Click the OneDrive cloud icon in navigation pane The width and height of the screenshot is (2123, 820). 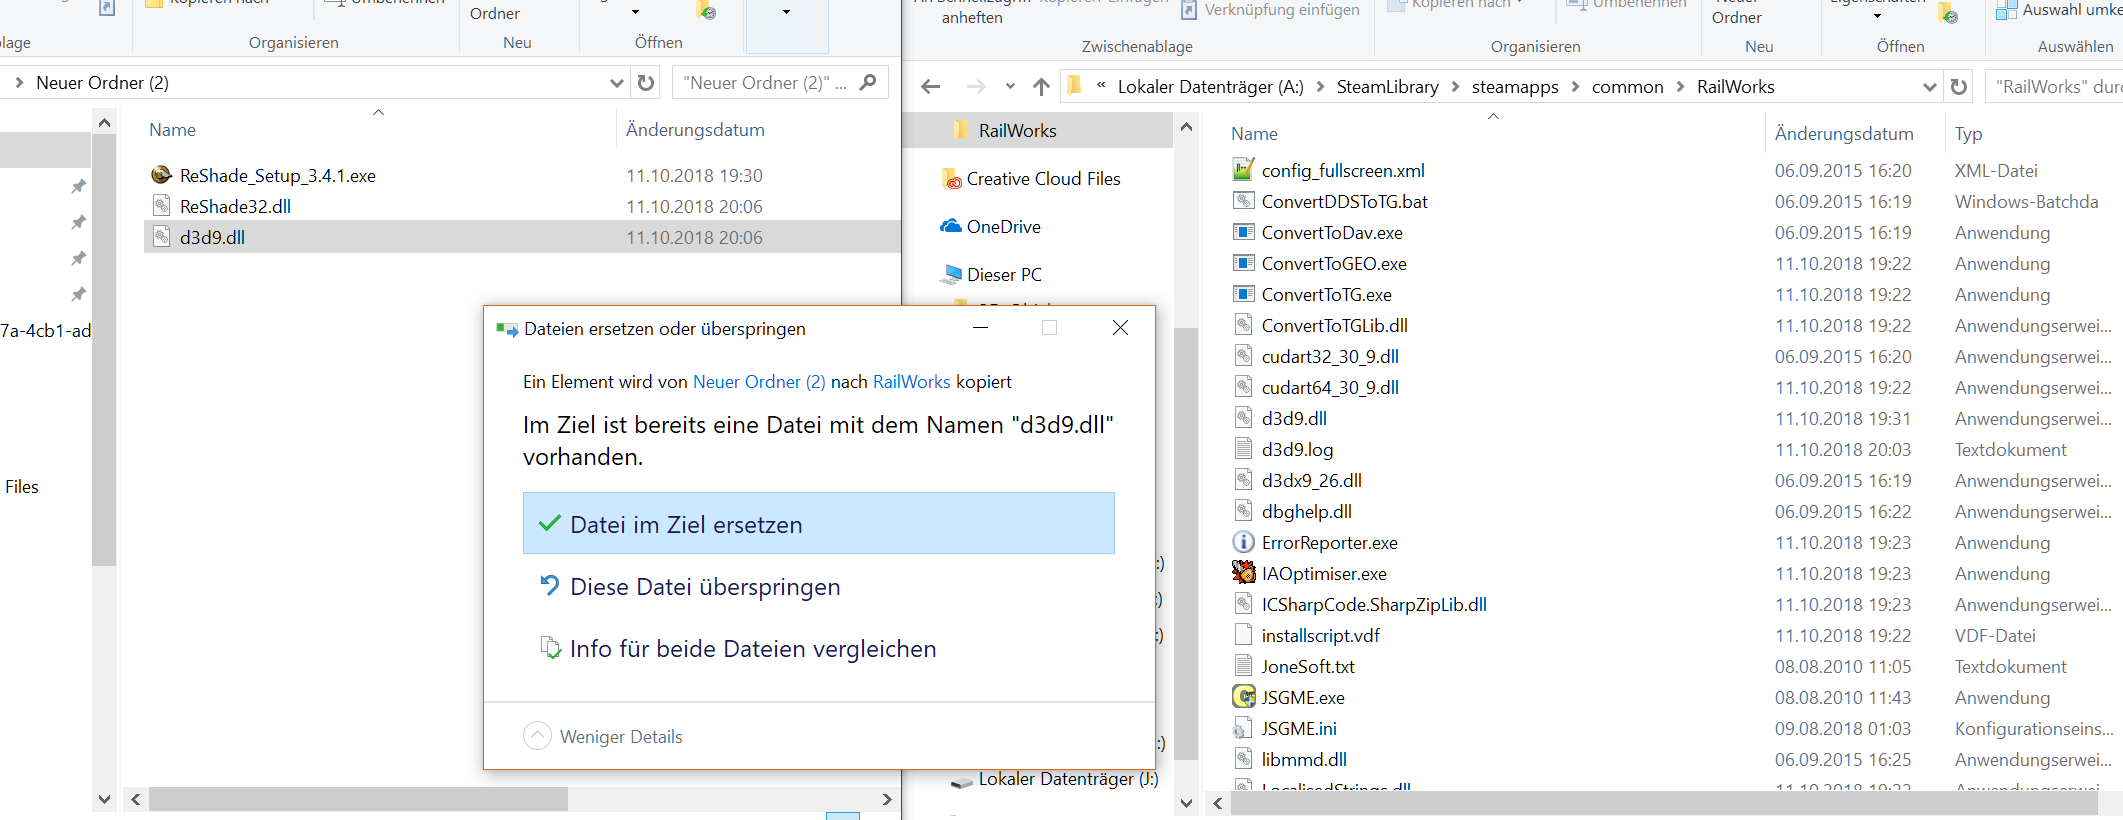951,226
